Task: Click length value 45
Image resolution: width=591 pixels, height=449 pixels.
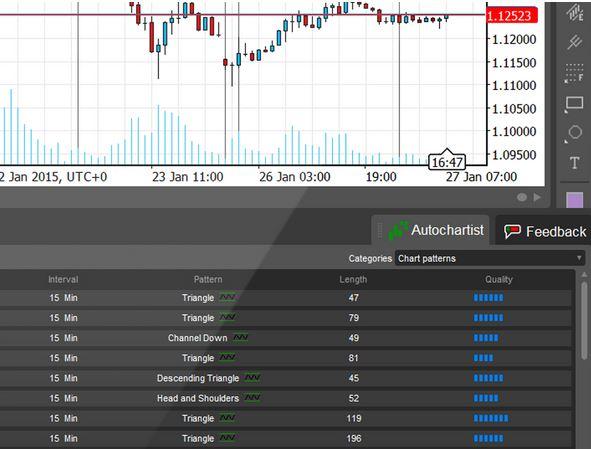Action: coord(354,378)
